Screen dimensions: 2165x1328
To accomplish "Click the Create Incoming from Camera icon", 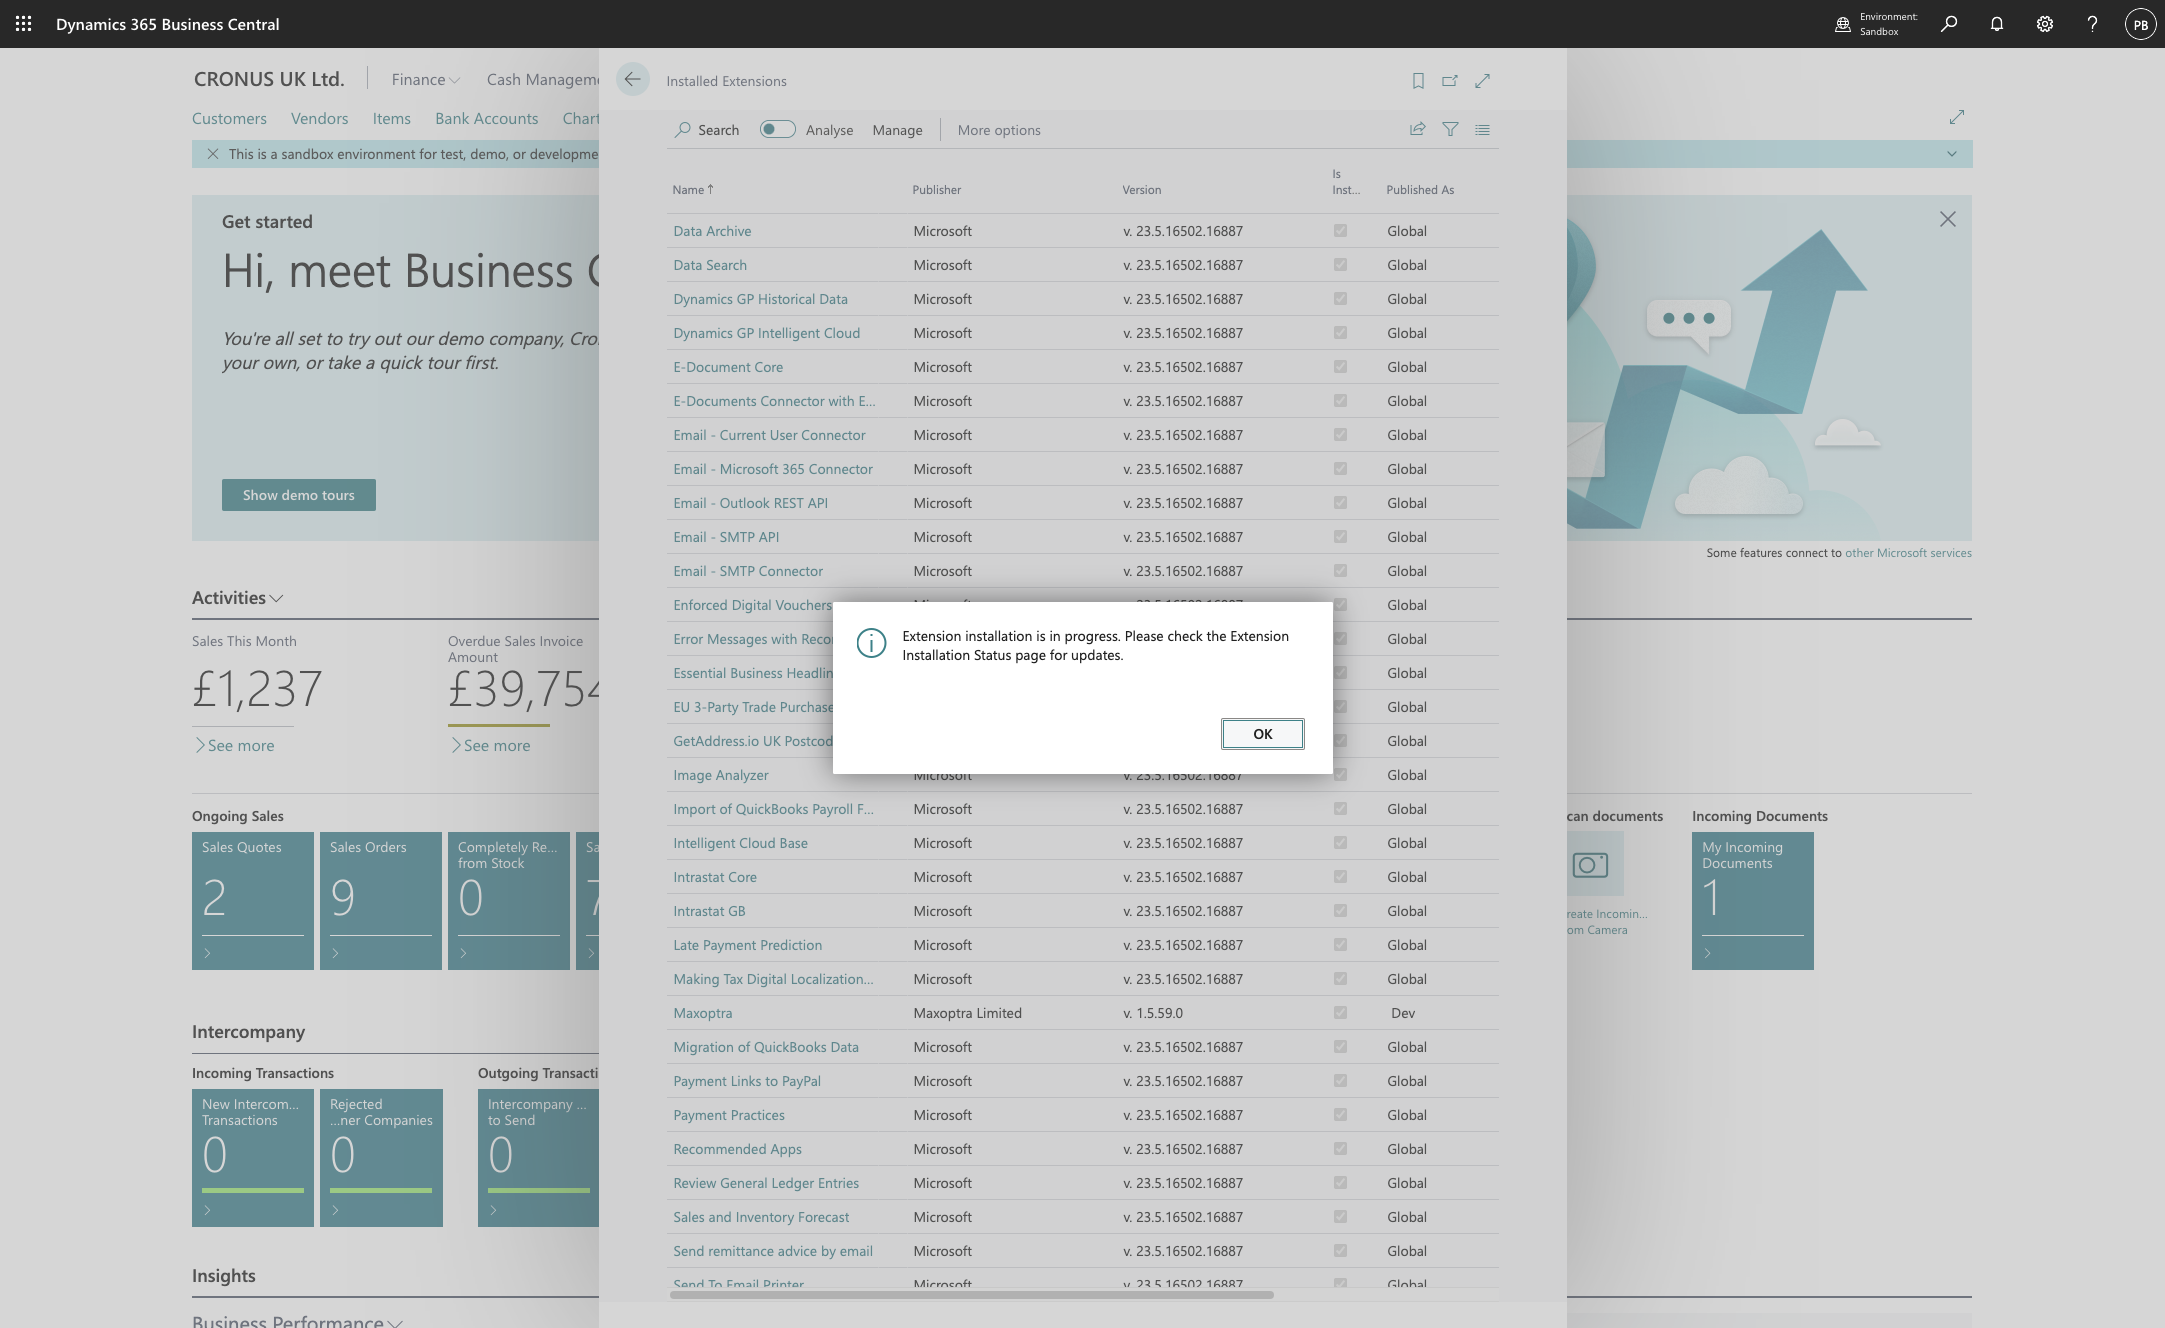I will pyautogui.click(x=1589, y=865).
